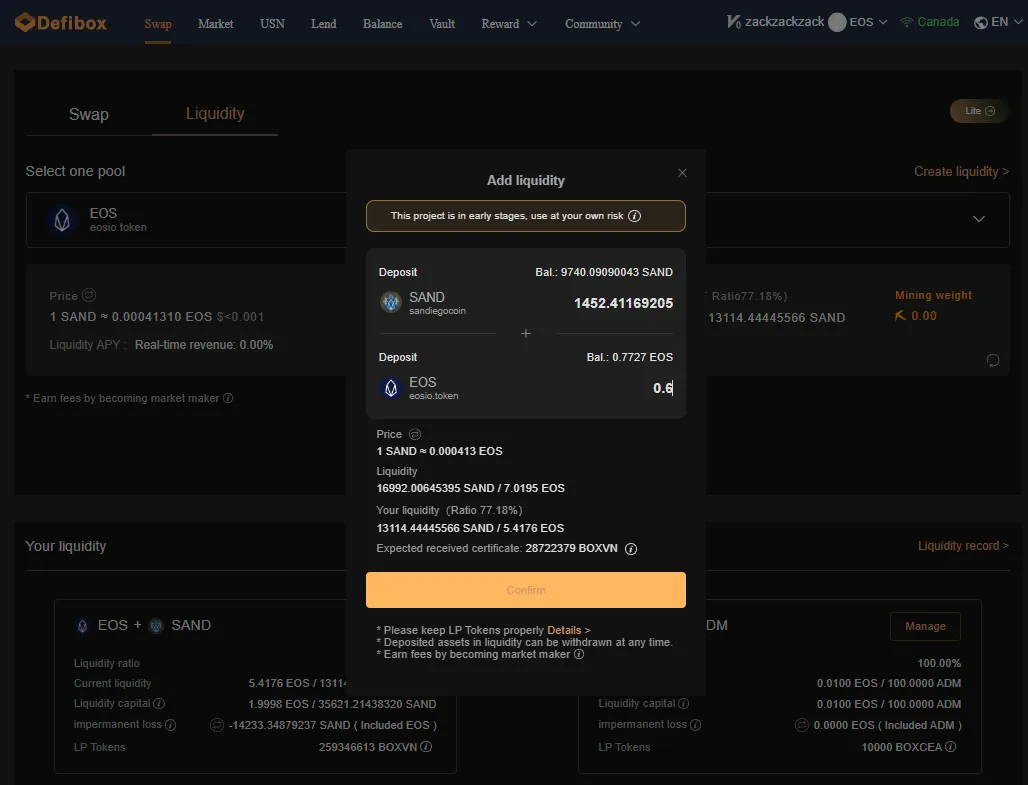The height and width of the screenshot is (785, 1028).
Task: Click info icon beside impermanent loss in ADM card
Action: 696,725
